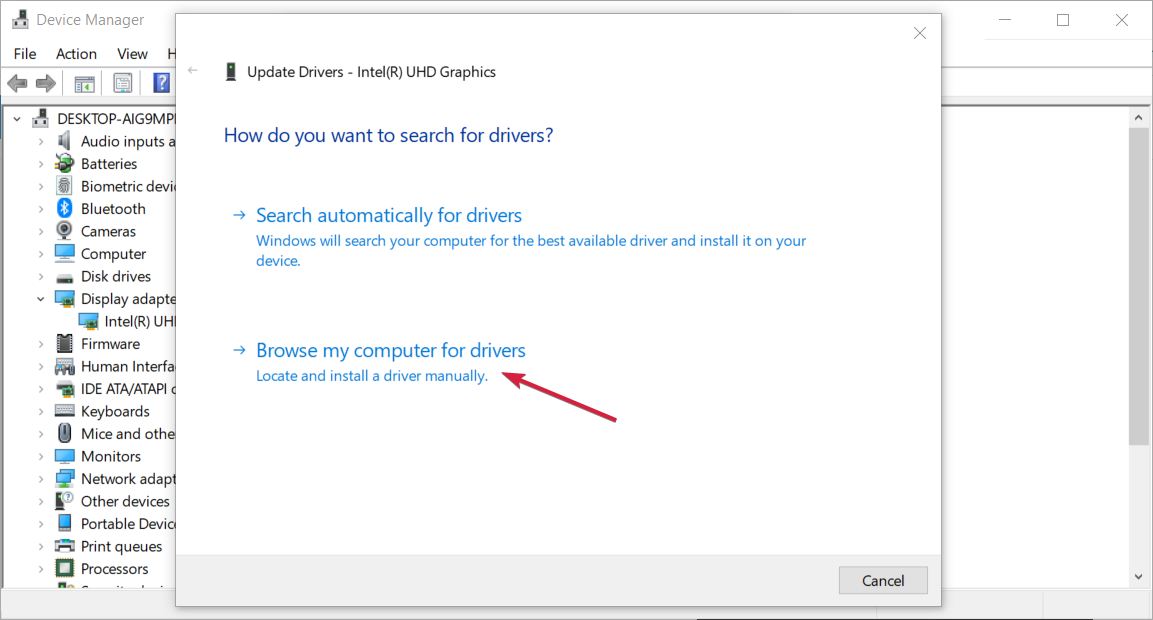Choose Browse my computer for drivers
This screenshot has height=620, width=1153.
point(390,350)
